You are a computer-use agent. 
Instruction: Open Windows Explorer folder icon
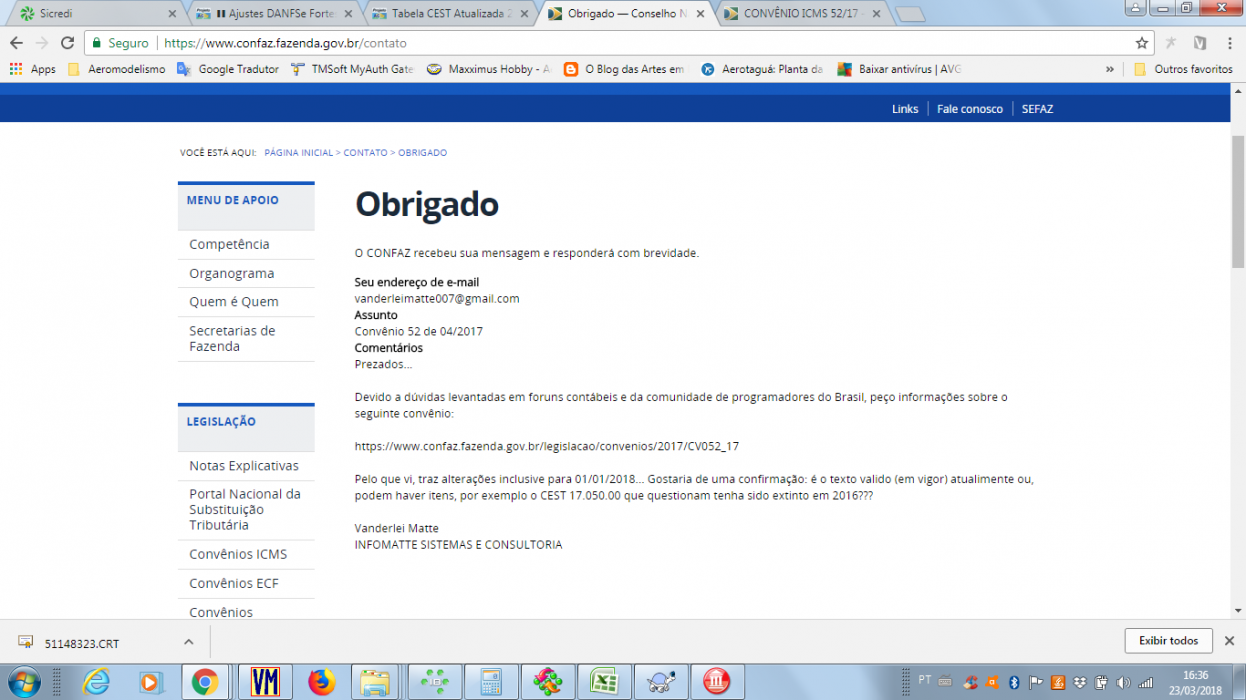375,682
